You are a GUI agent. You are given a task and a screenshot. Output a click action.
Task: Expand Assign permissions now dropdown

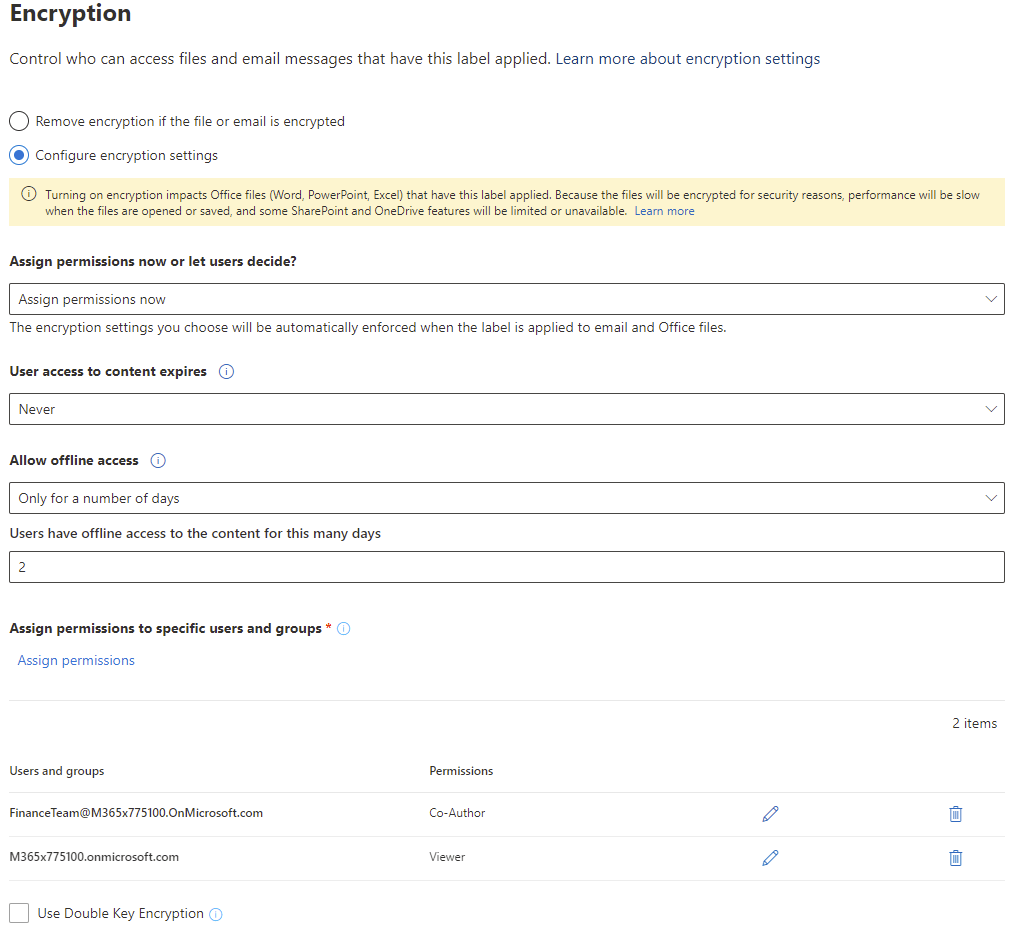[x=506, y=299]
